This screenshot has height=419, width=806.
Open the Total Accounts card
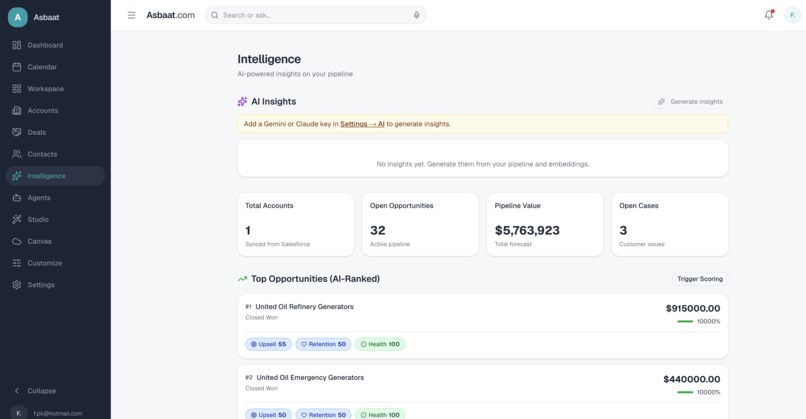click(296, 224)
